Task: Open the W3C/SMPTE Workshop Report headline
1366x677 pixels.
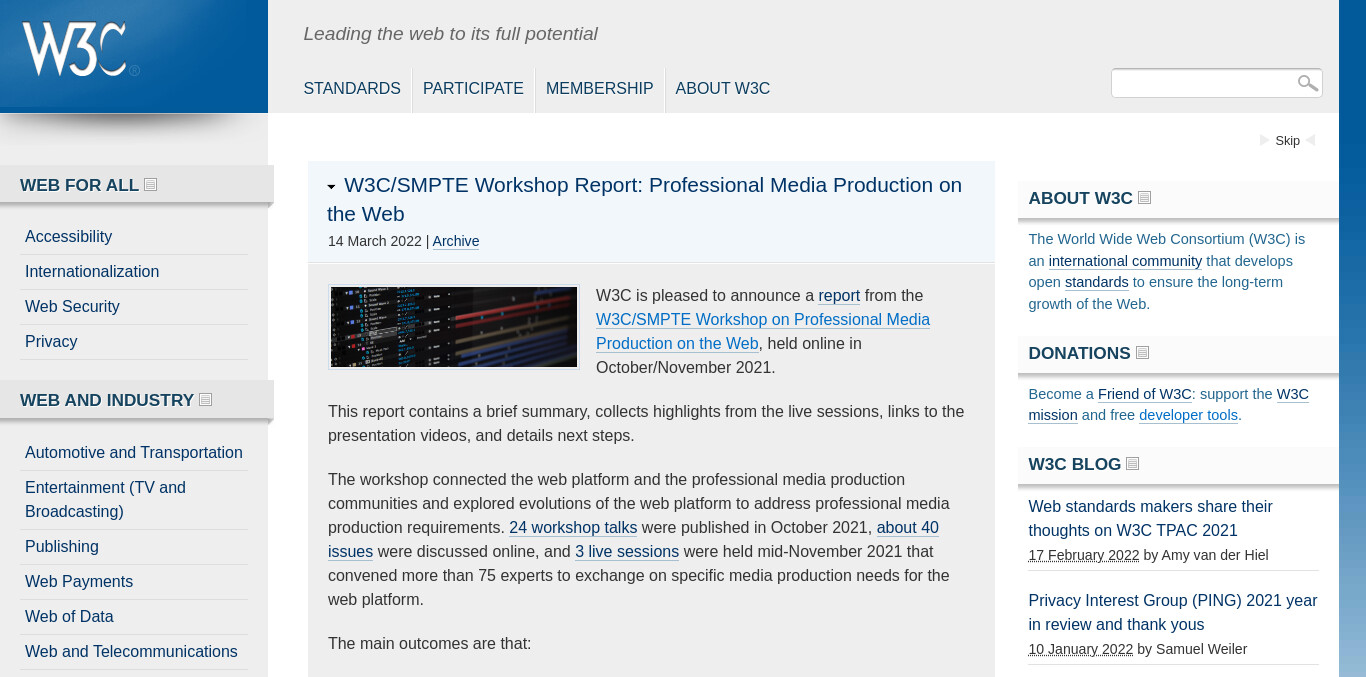Action: pos(644,199)
